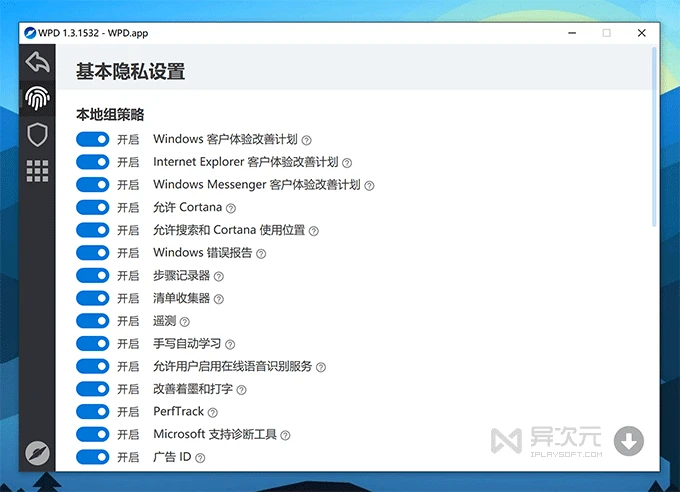The width and height of the screenshot is (680, 492).
Task: Show help for 允许 Cortana
Action: coord(231,208)
